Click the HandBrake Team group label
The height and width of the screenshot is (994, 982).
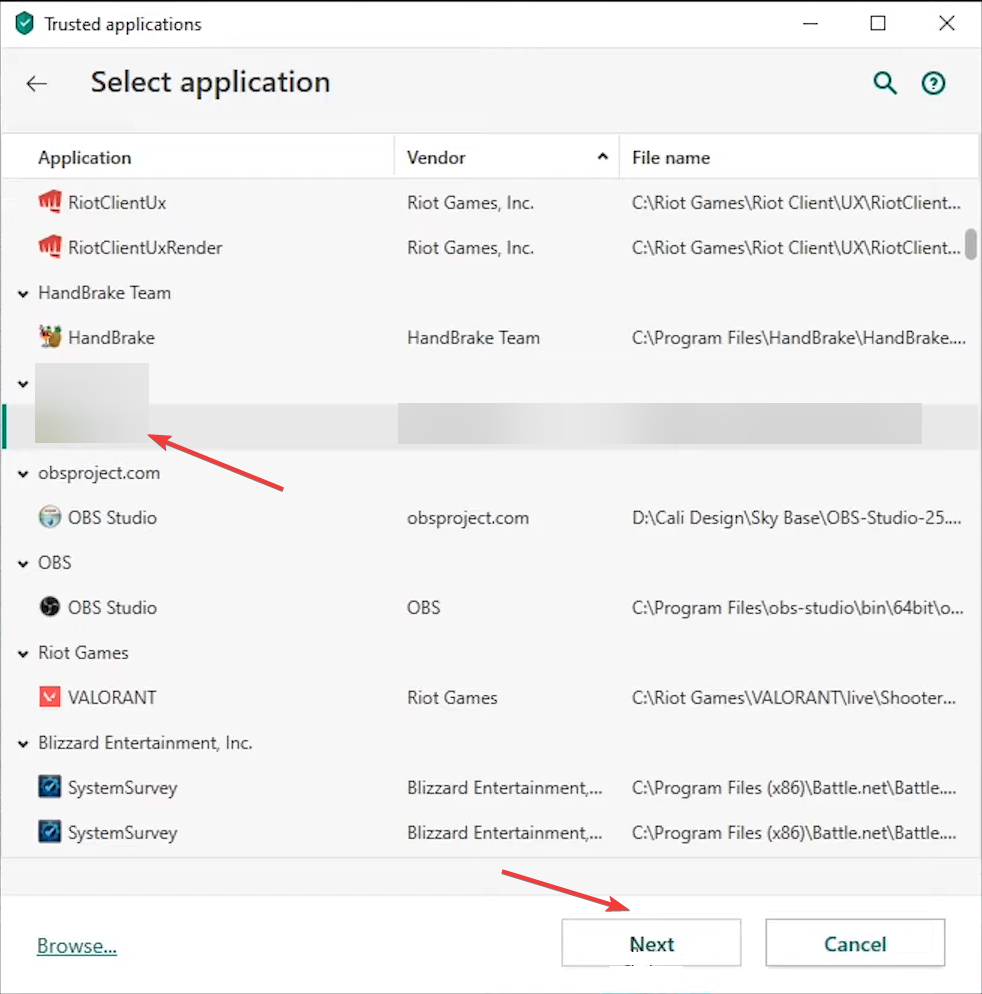coord(105,293)
